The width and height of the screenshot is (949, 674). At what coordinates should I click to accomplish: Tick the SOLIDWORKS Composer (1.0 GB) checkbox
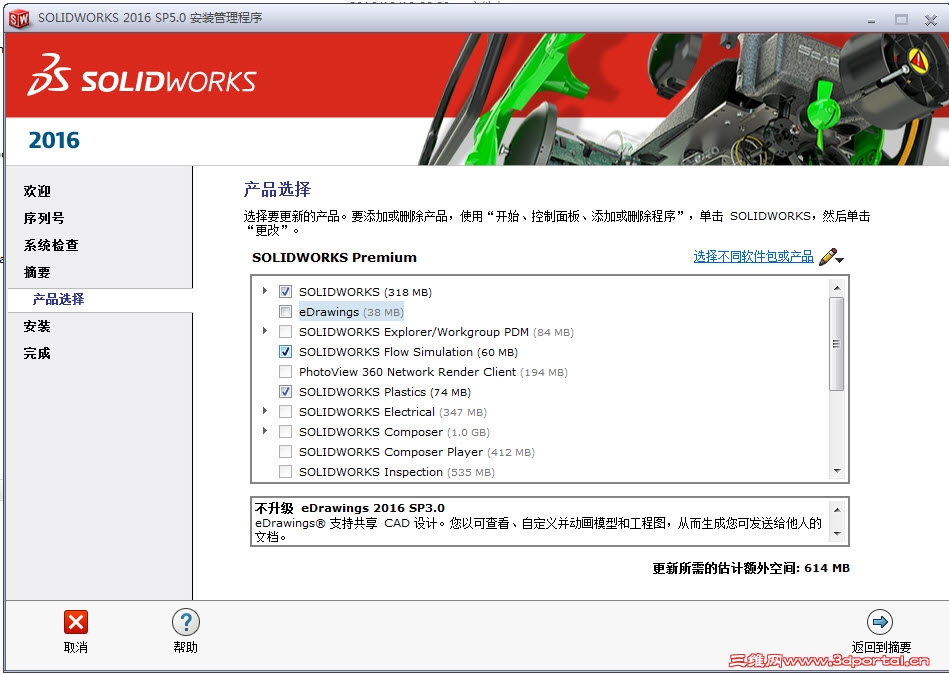click(285, 431)
